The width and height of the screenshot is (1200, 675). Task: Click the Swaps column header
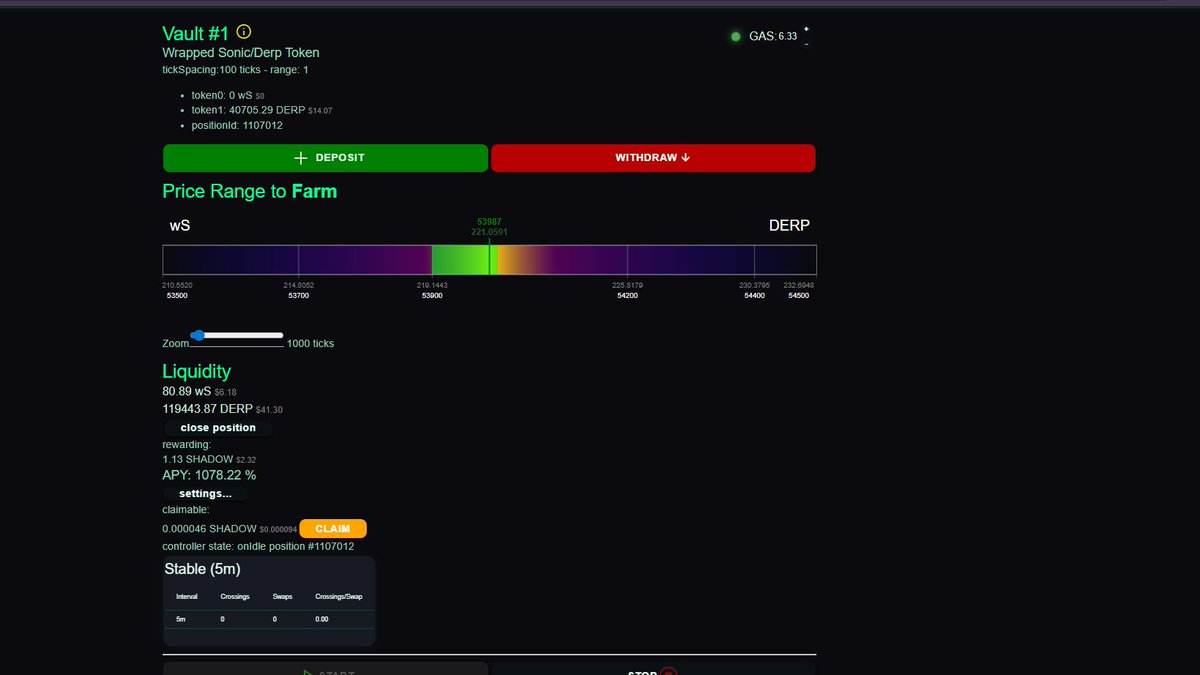pos(283,597)
